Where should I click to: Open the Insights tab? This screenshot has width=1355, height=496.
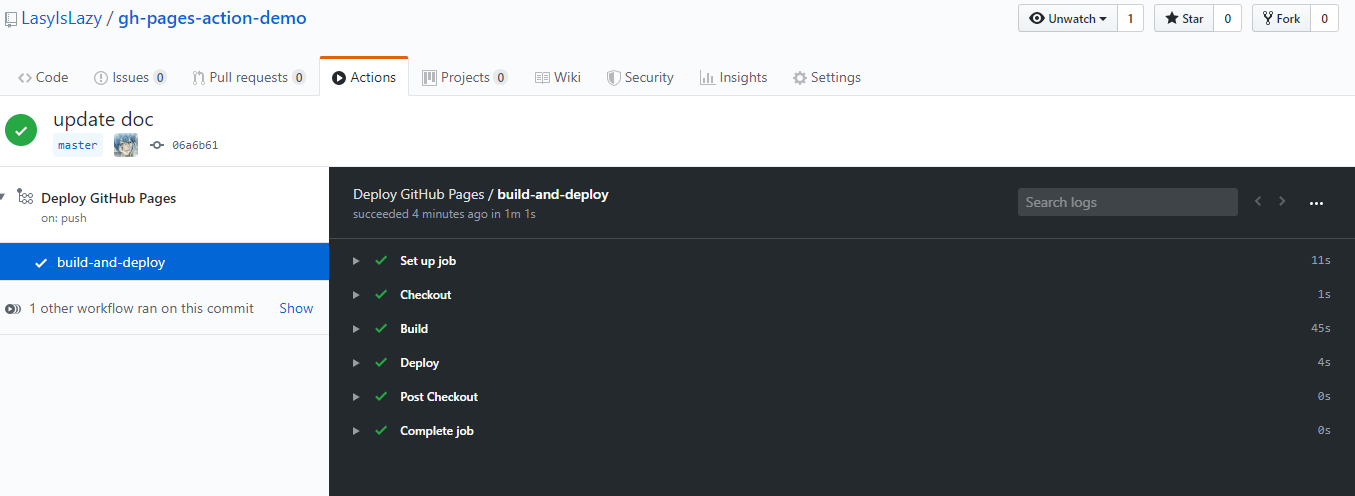tap(734, 77)
